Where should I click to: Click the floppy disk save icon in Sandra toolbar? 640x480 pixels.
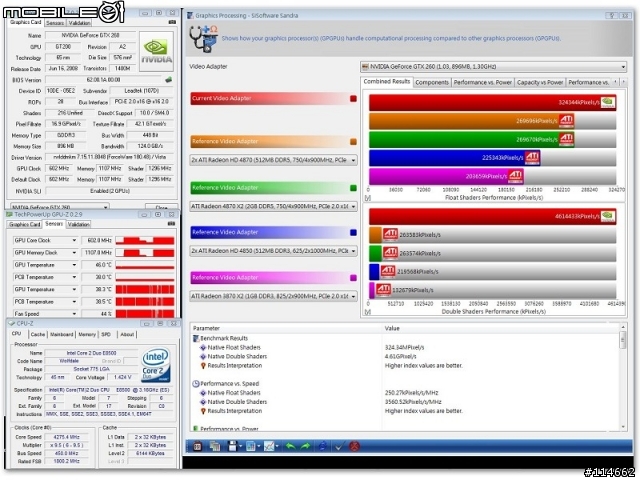click(232, 446)
